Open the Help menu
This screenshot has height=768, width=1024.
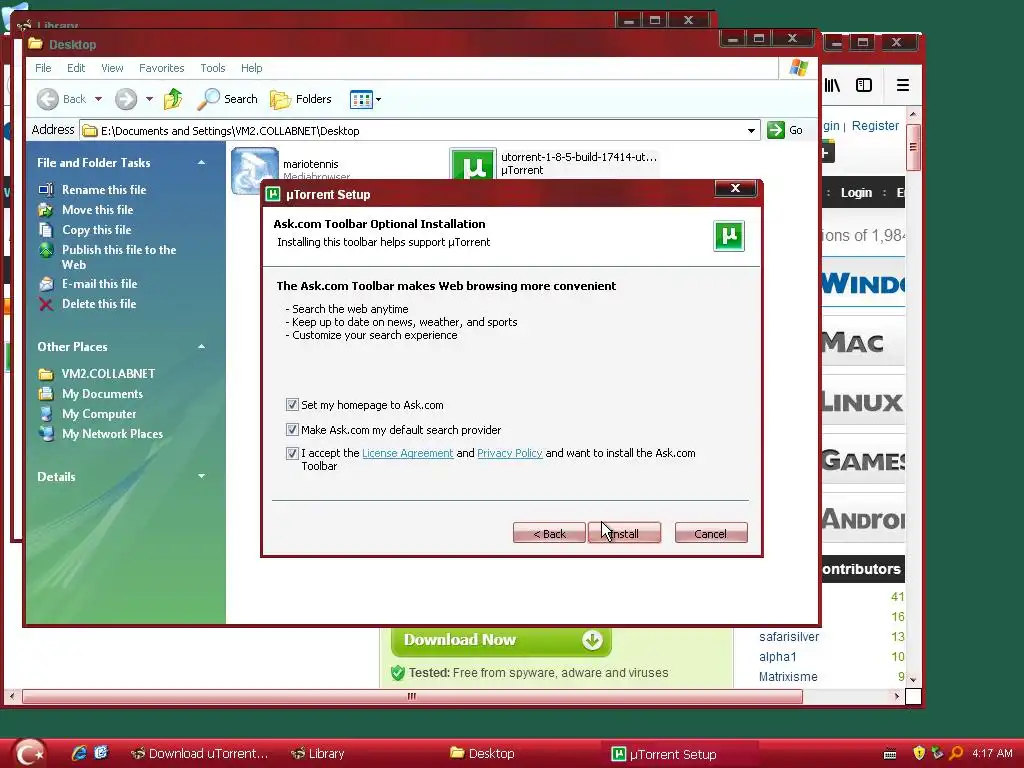tap(251, 68)
